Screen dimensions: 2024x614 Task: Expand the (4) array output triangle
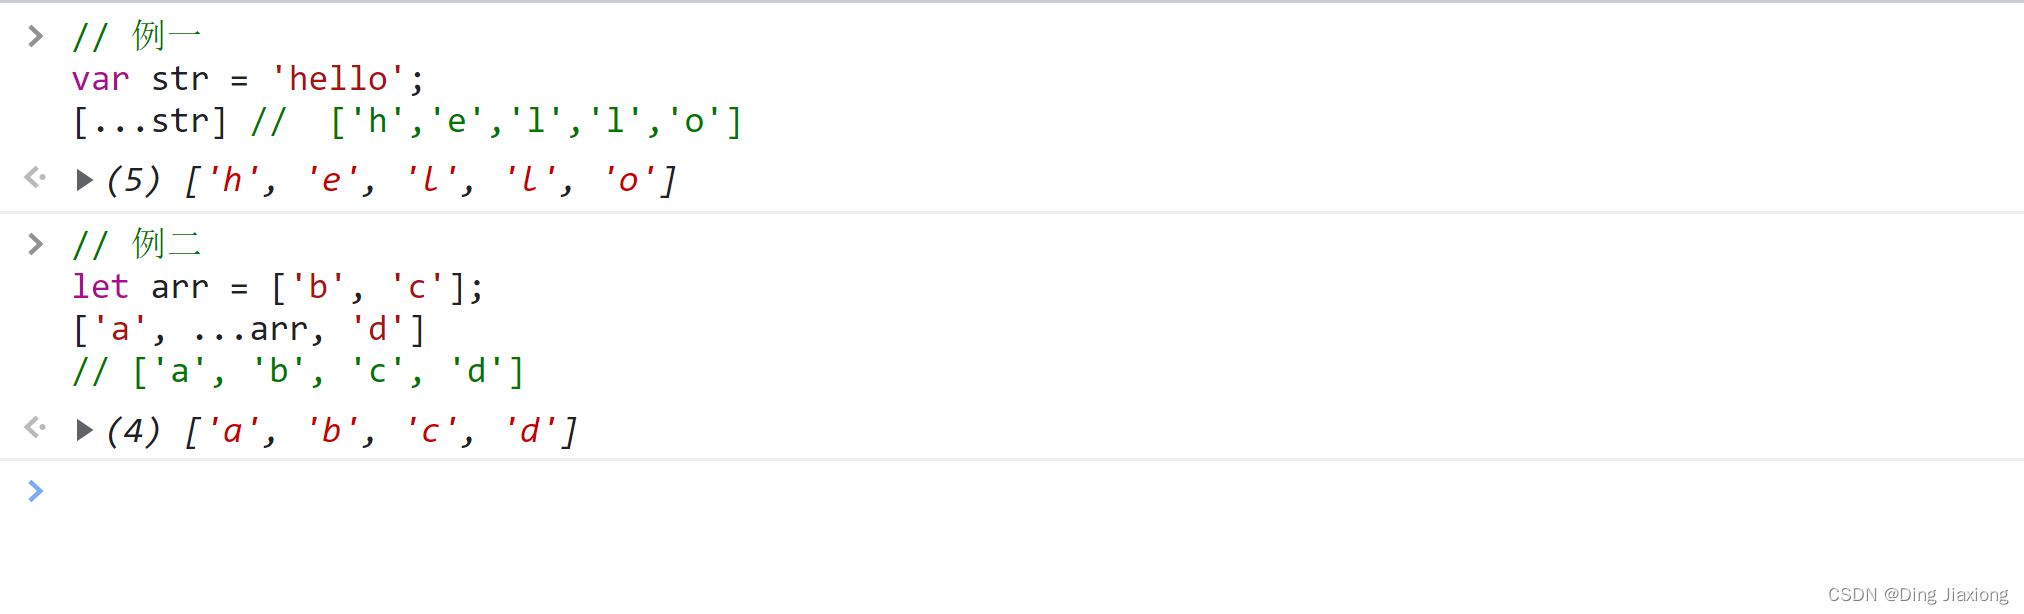pyautogui.click(x=85, y=431)
